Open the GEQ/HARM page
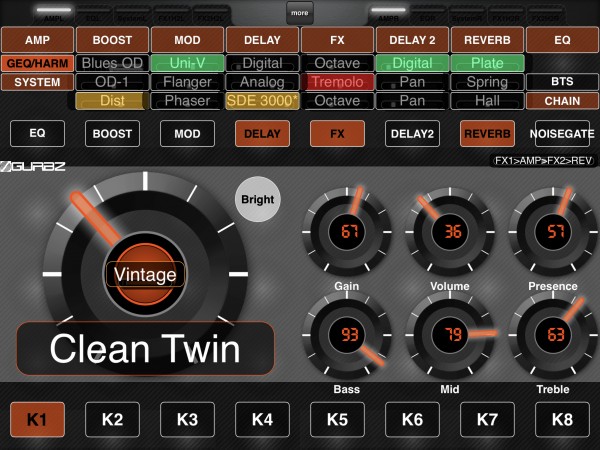The height and width of the screenshot is (450, 600). (37, 63)
